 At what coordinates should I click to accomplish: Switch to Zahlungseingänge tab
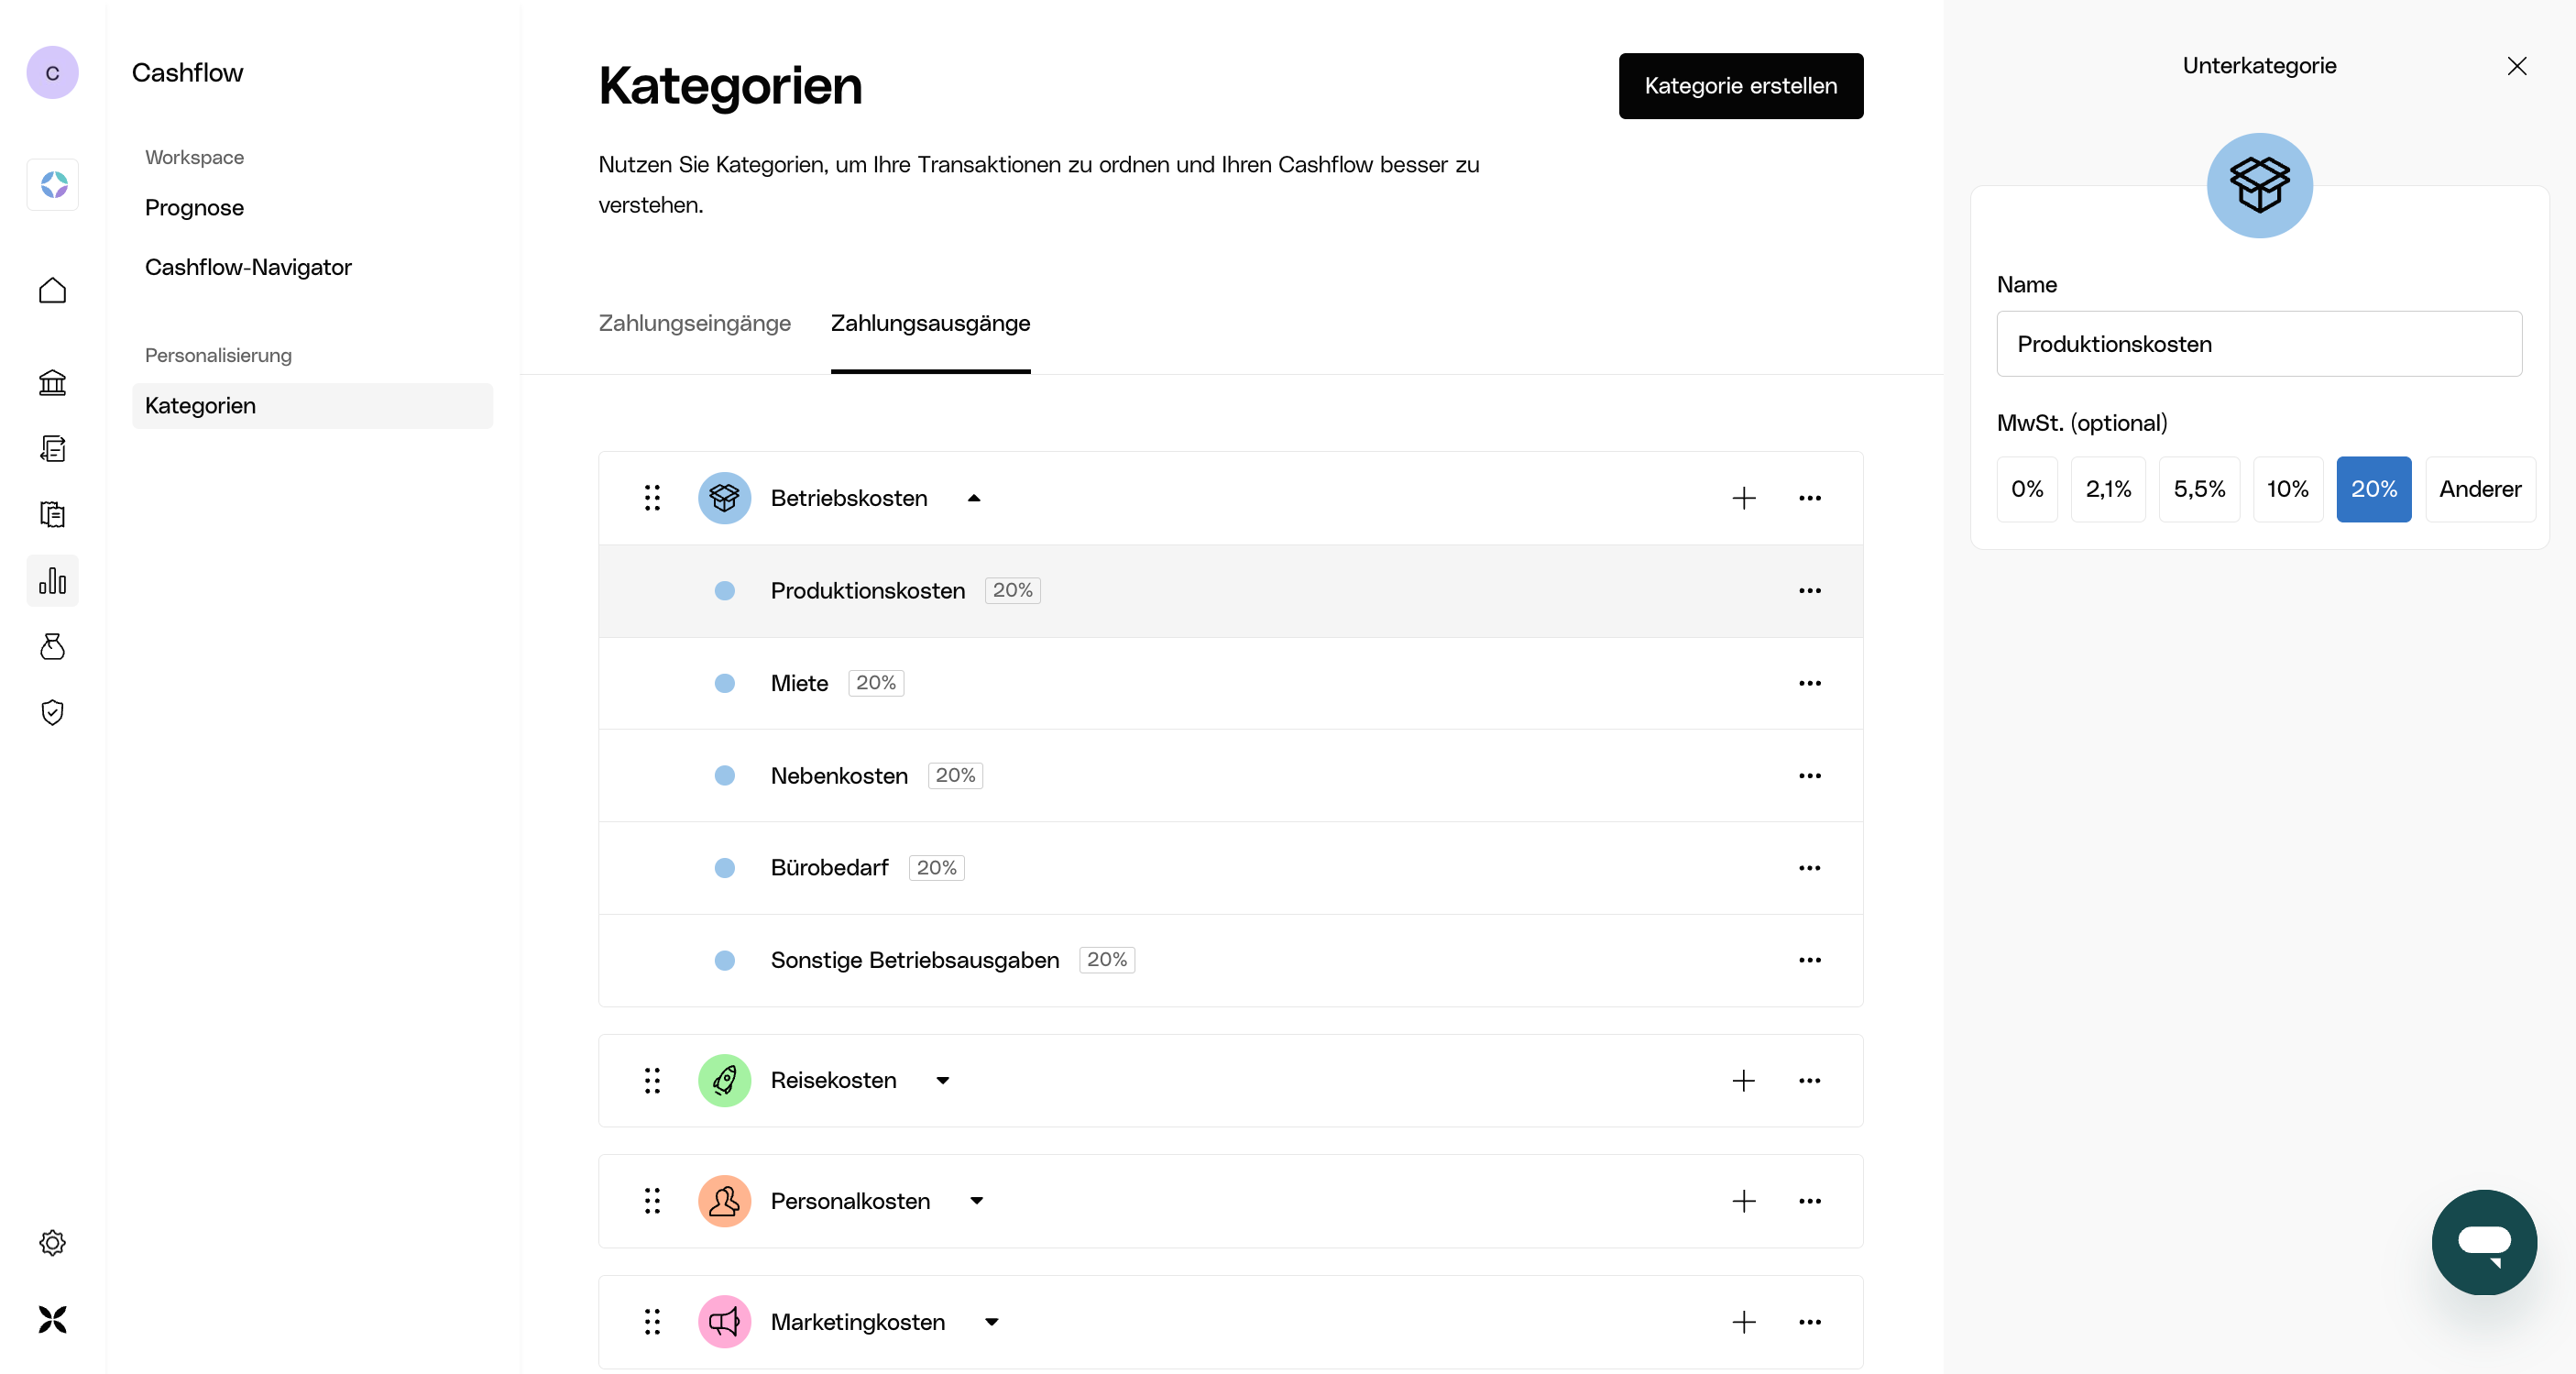pyautogui.click(x=694, y=323)
